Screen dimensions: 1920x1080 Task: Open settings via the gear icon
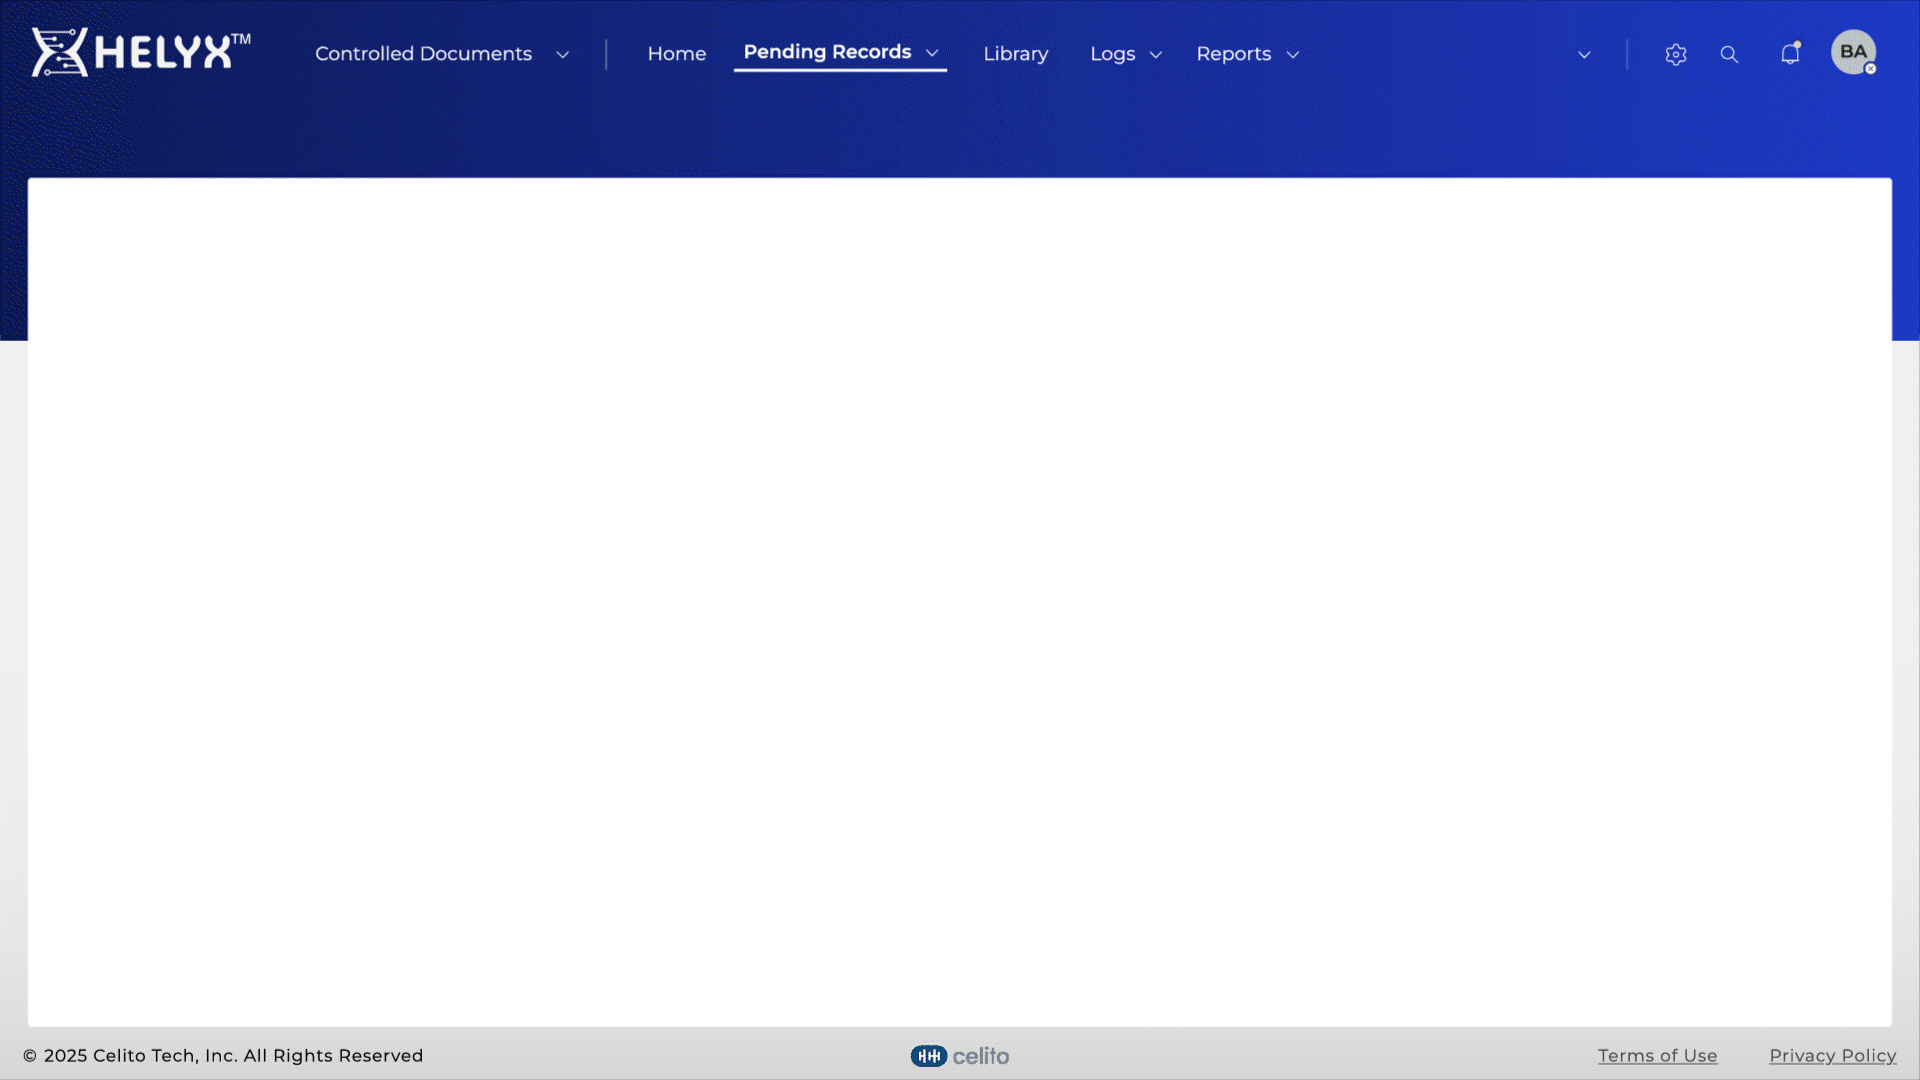(1676, 55)
